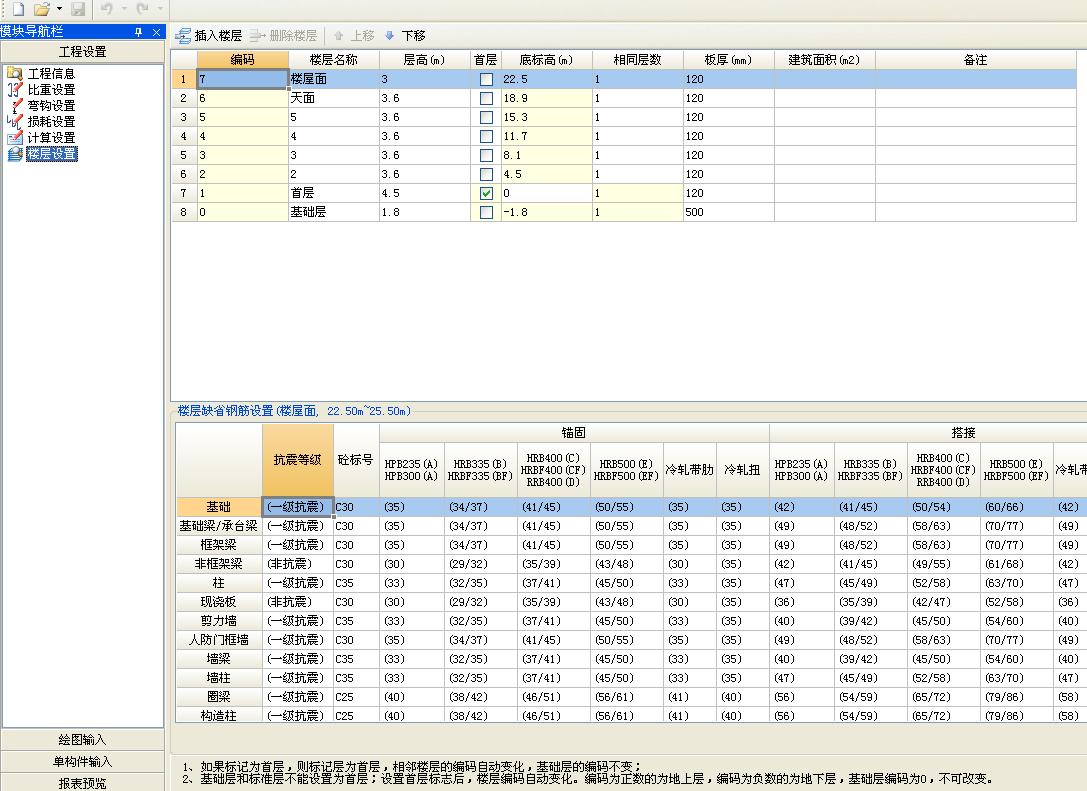Image resolution: width=1087 pixels, height=791 pixels.
Task: Click the 编码 column header
Action: (243, 60)
